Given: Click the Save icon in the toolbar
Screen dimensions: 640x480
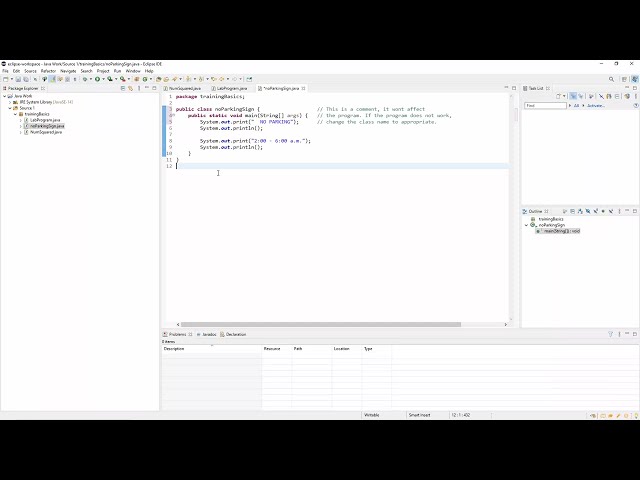Looking at the screenshot, I should click(18, 79).
